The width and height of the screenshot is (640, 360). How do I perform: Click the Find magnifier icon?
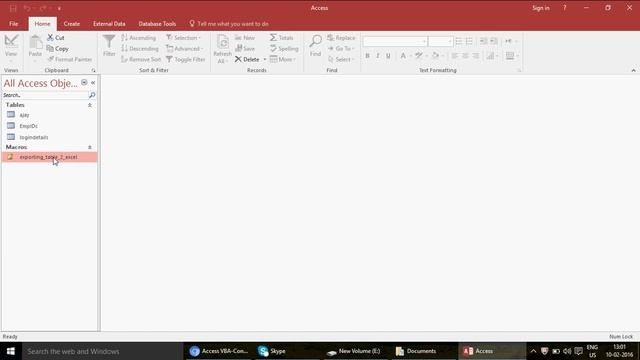(316, 41)
